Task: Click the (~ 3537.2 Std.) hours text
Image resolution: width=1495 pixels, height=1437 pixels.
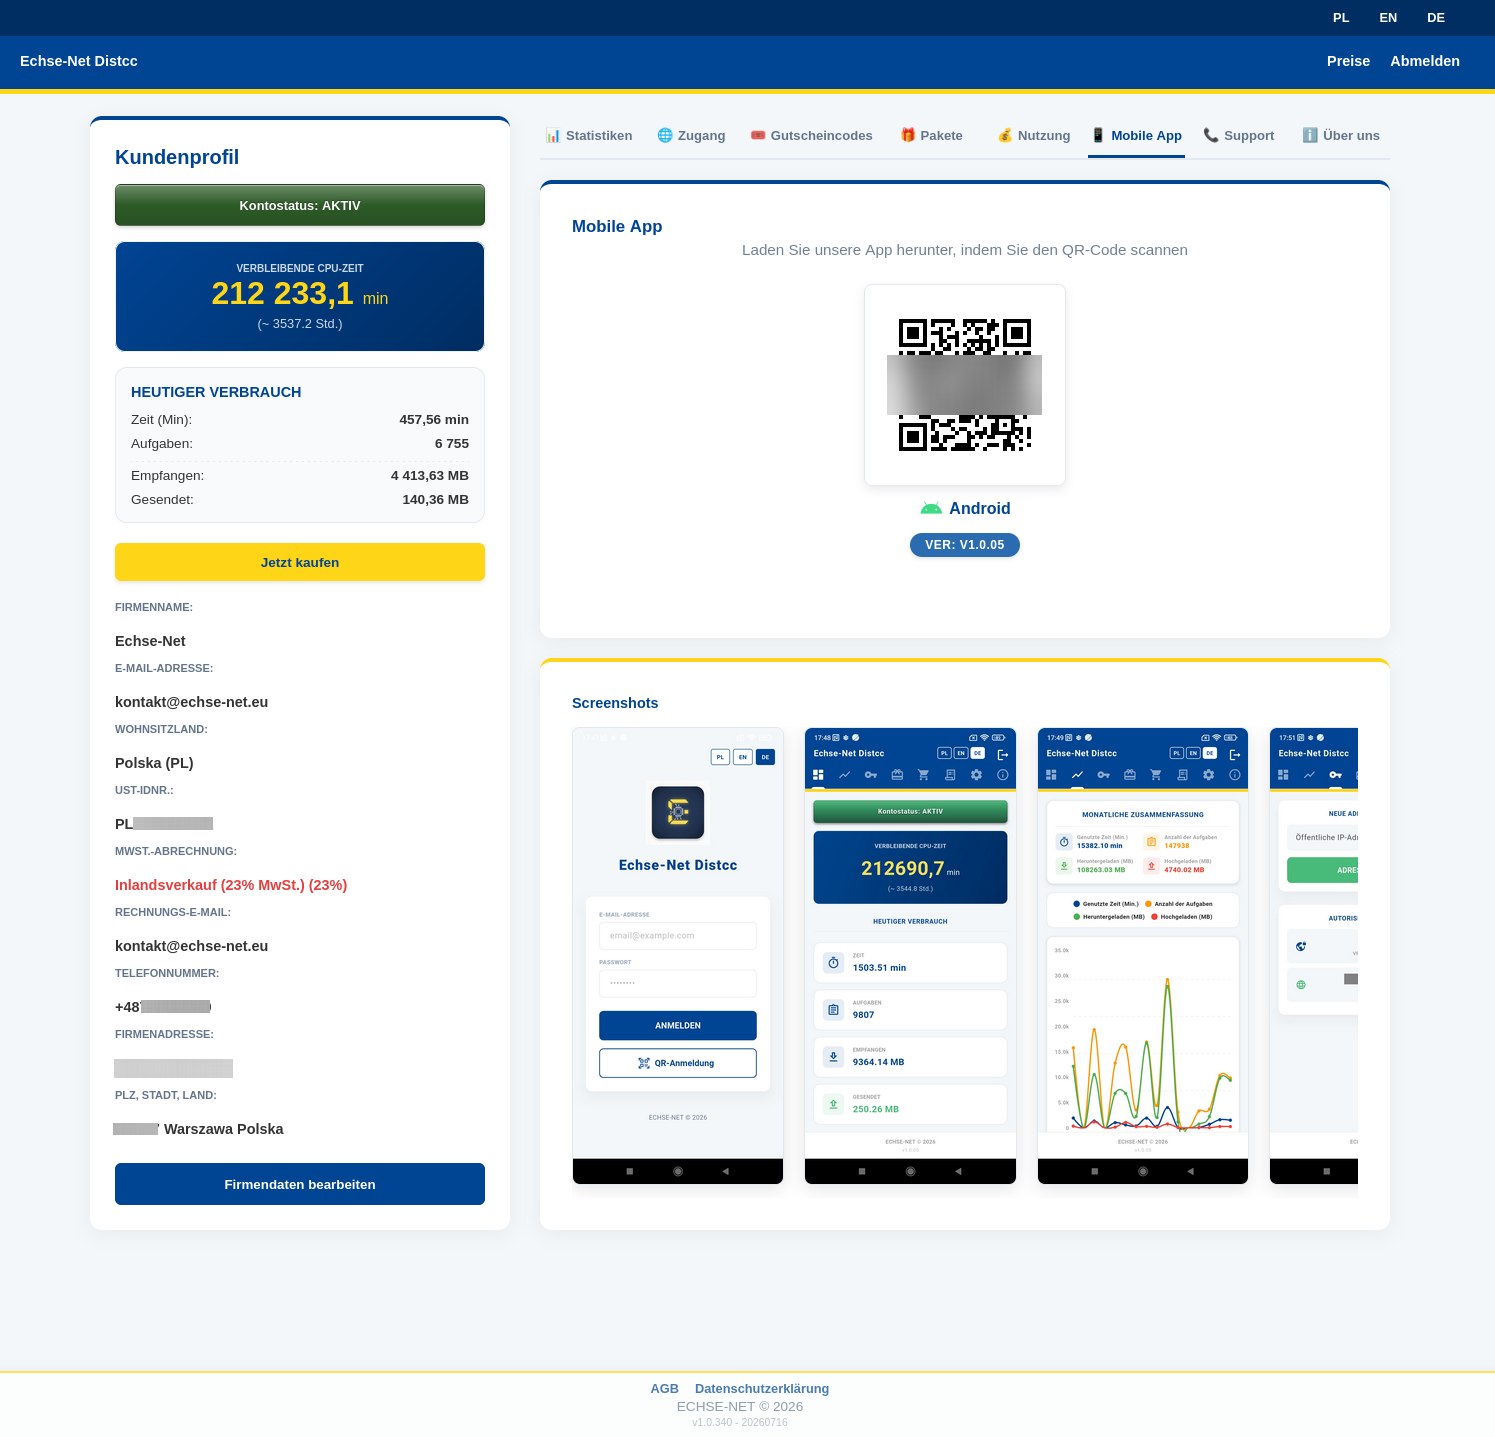Action: coord(300,324)
